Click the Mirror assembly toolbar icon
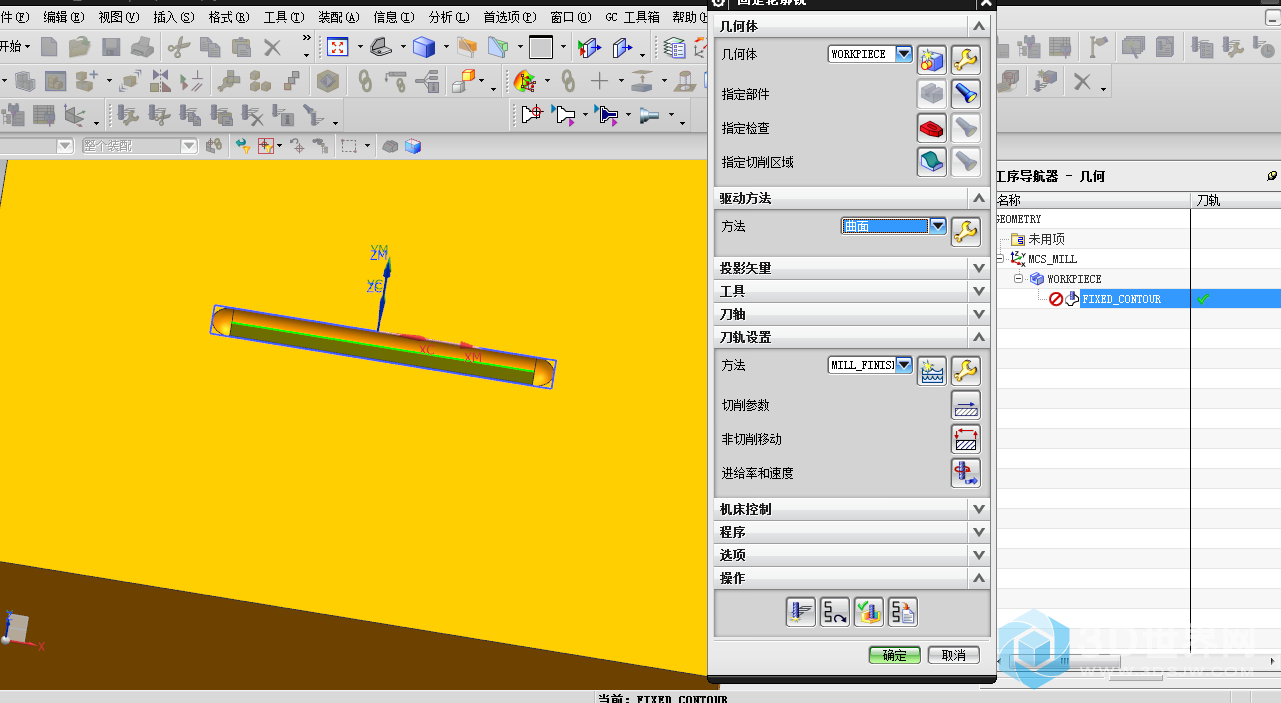Viewport: 1281px width, 703px height. click(x=160, y=81)
